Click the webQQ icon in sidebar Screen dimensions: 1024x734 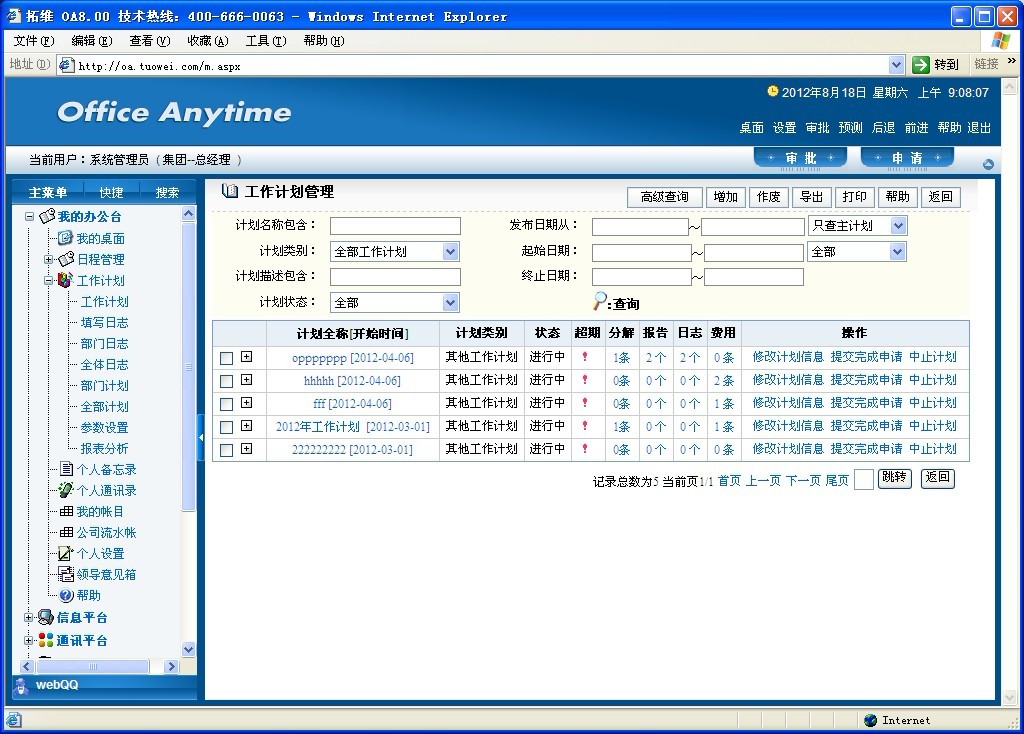coord(21,685)
